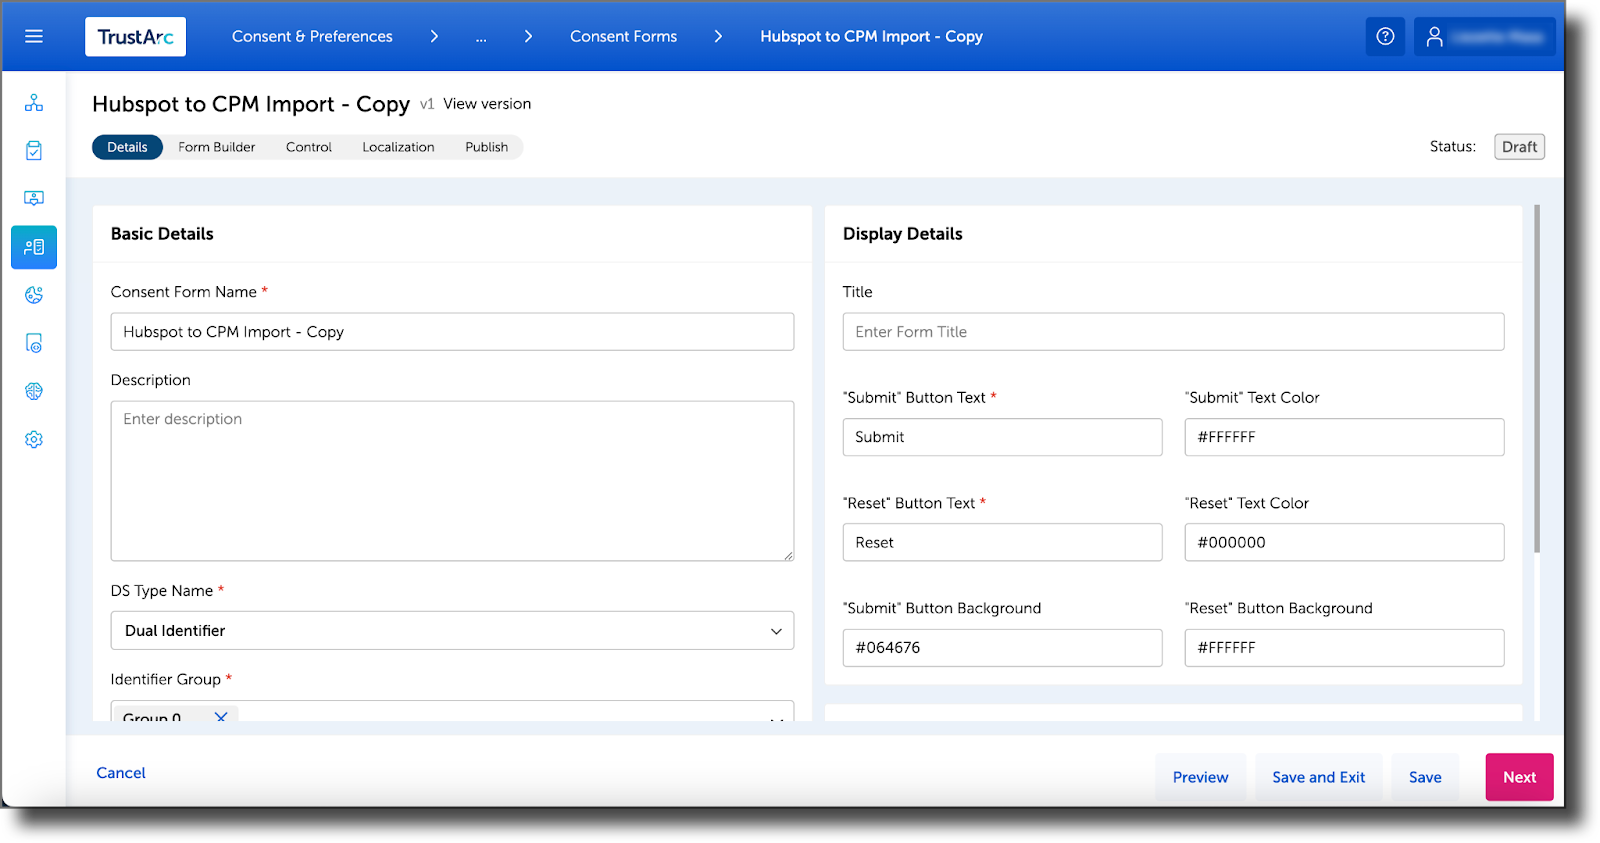Go to Consent & Preferences breadcrumb
1600x843 pixels.
pos(312,36)
